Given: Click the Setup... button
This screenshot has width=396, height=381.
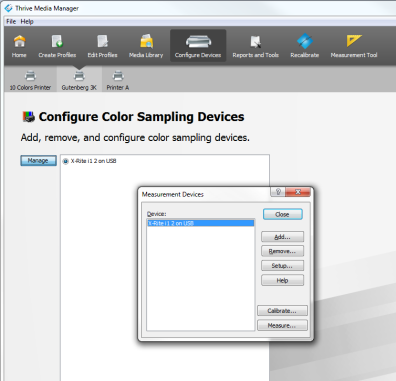Looking at the screenshot, I should click(282, 266).
